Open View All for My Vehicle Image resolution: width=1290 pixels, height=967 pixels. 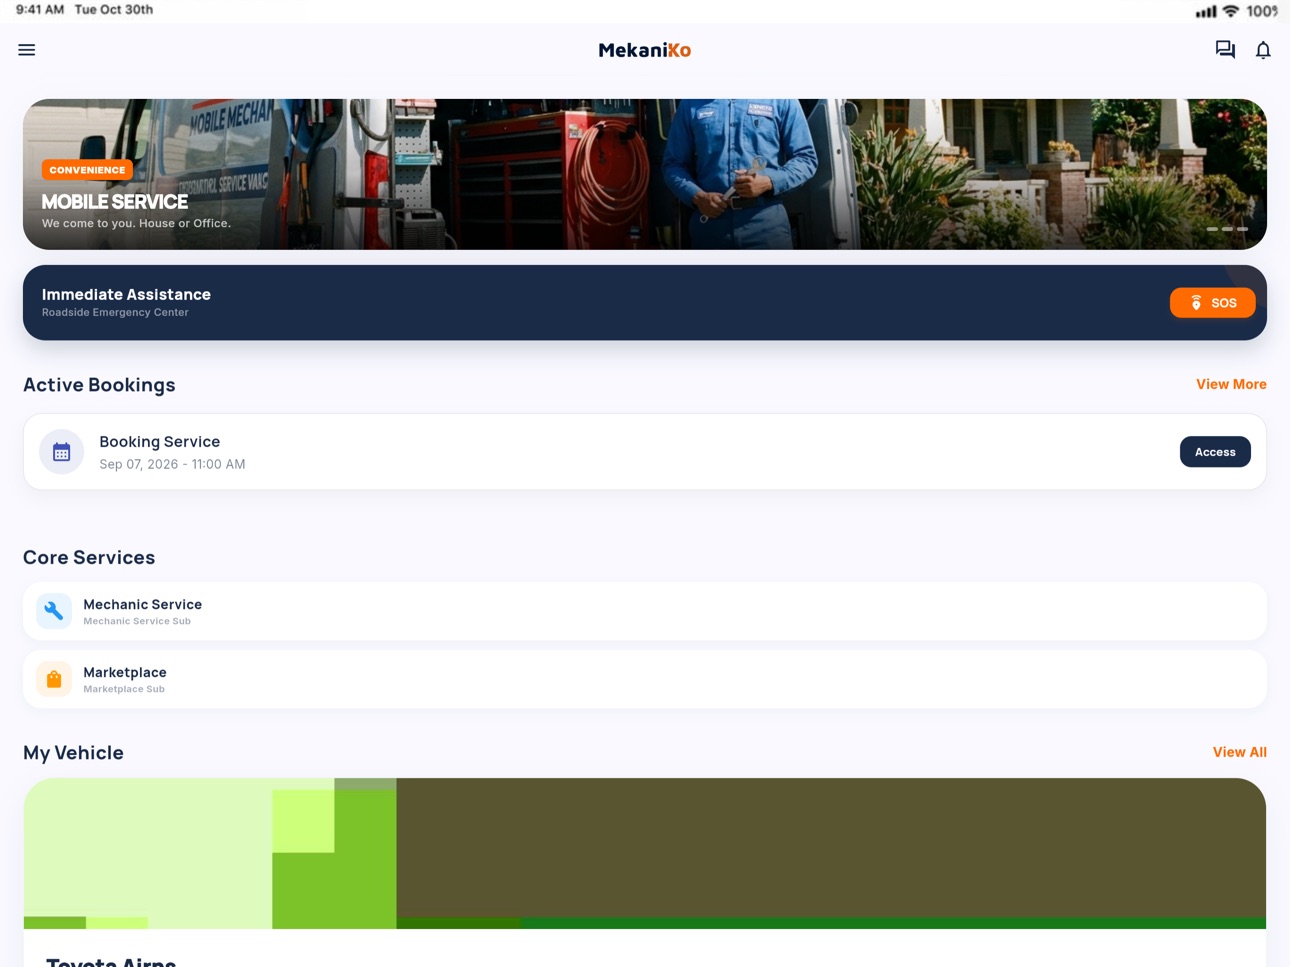click(x=1239, y=752)
